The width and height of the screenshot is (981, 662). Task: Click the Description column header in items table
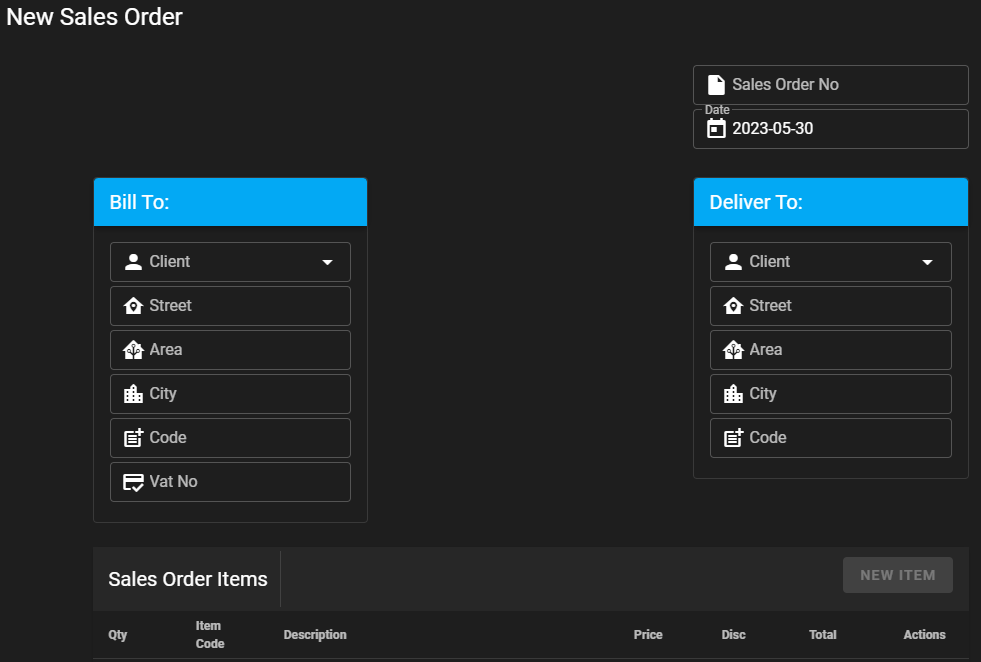[315, 635]
